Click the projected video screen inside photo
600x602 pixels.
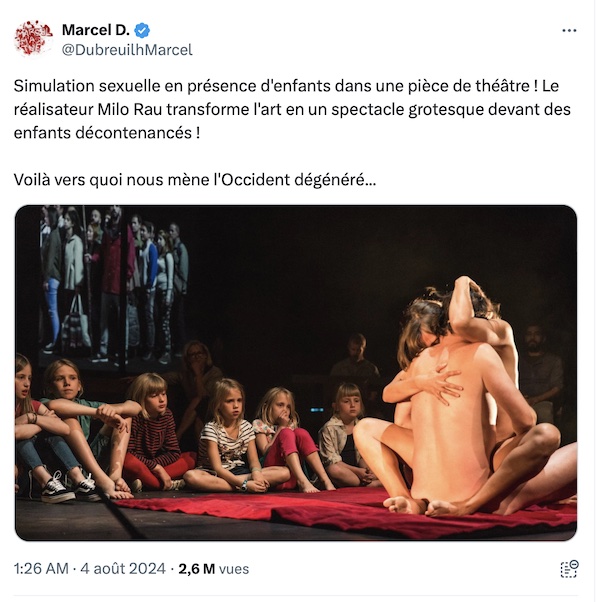click(x=115, y=284)
